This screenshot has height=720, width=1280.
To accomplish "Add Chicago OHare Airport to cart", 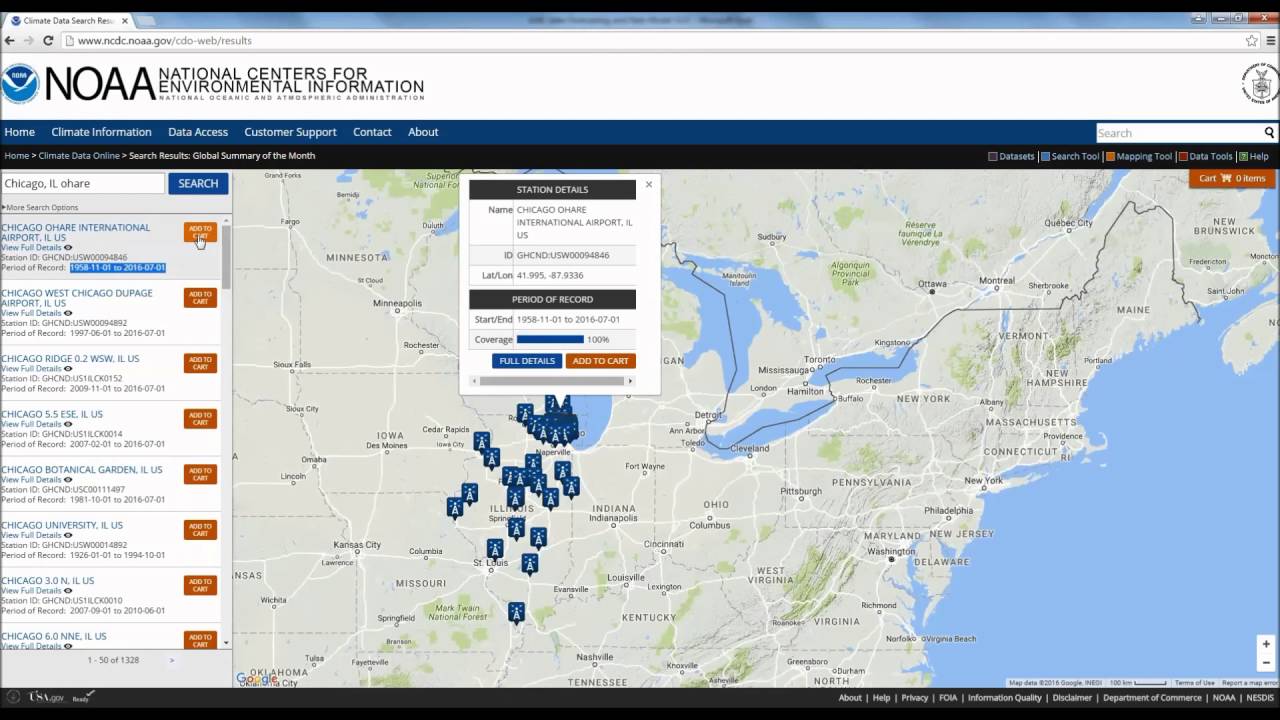I will pos(200,232).
